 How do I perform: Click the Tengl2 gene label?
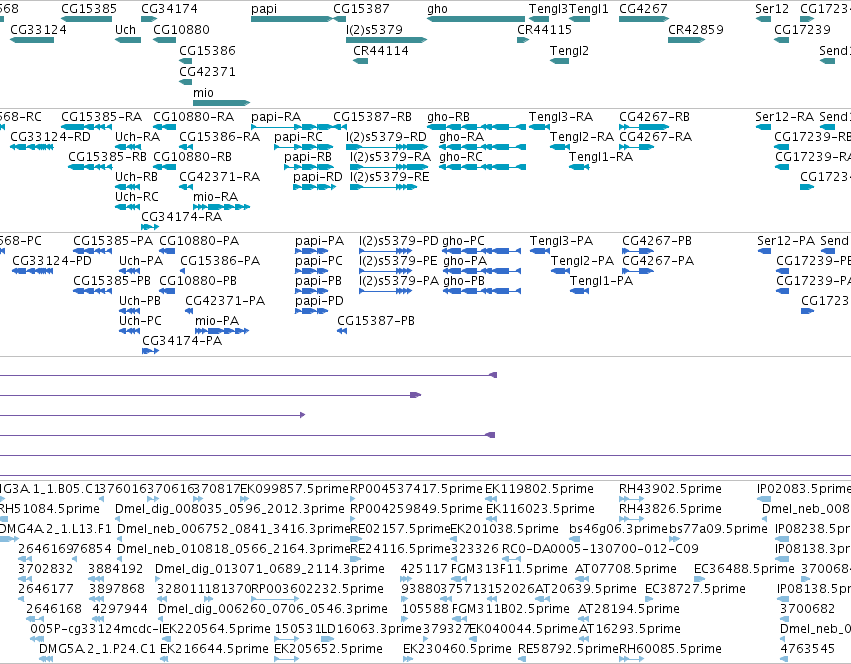569,50
